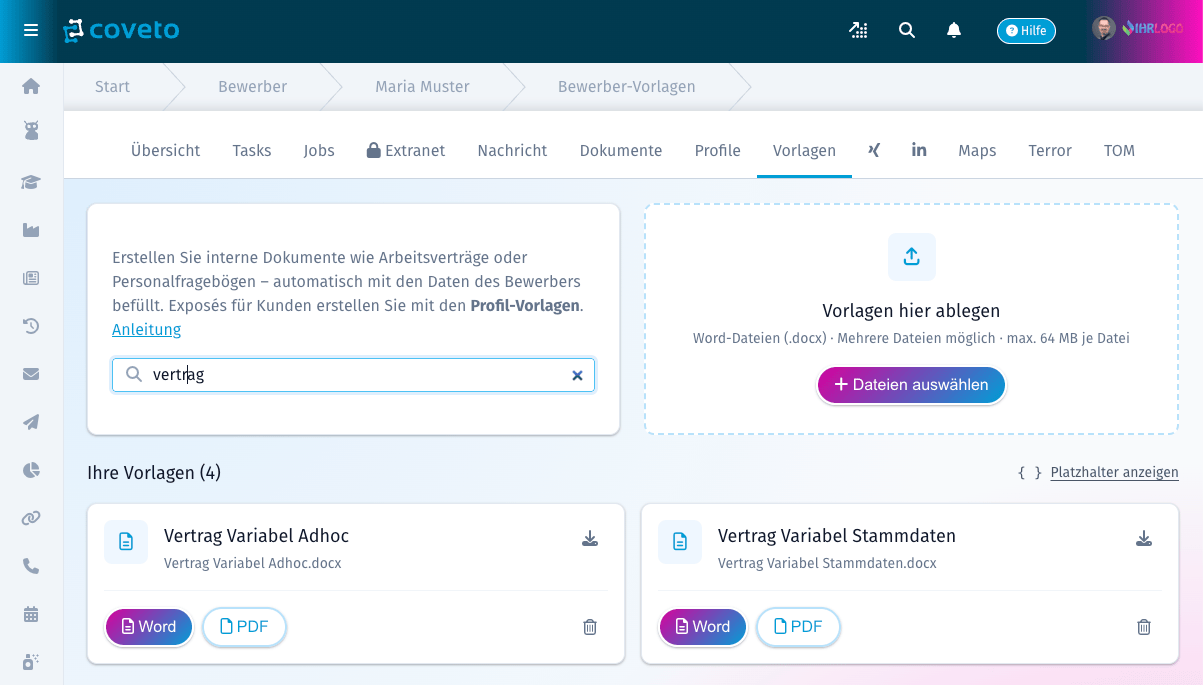Switch to the Dokumente tab
This screenshot has height=685, width=1203.
(621, 151)
